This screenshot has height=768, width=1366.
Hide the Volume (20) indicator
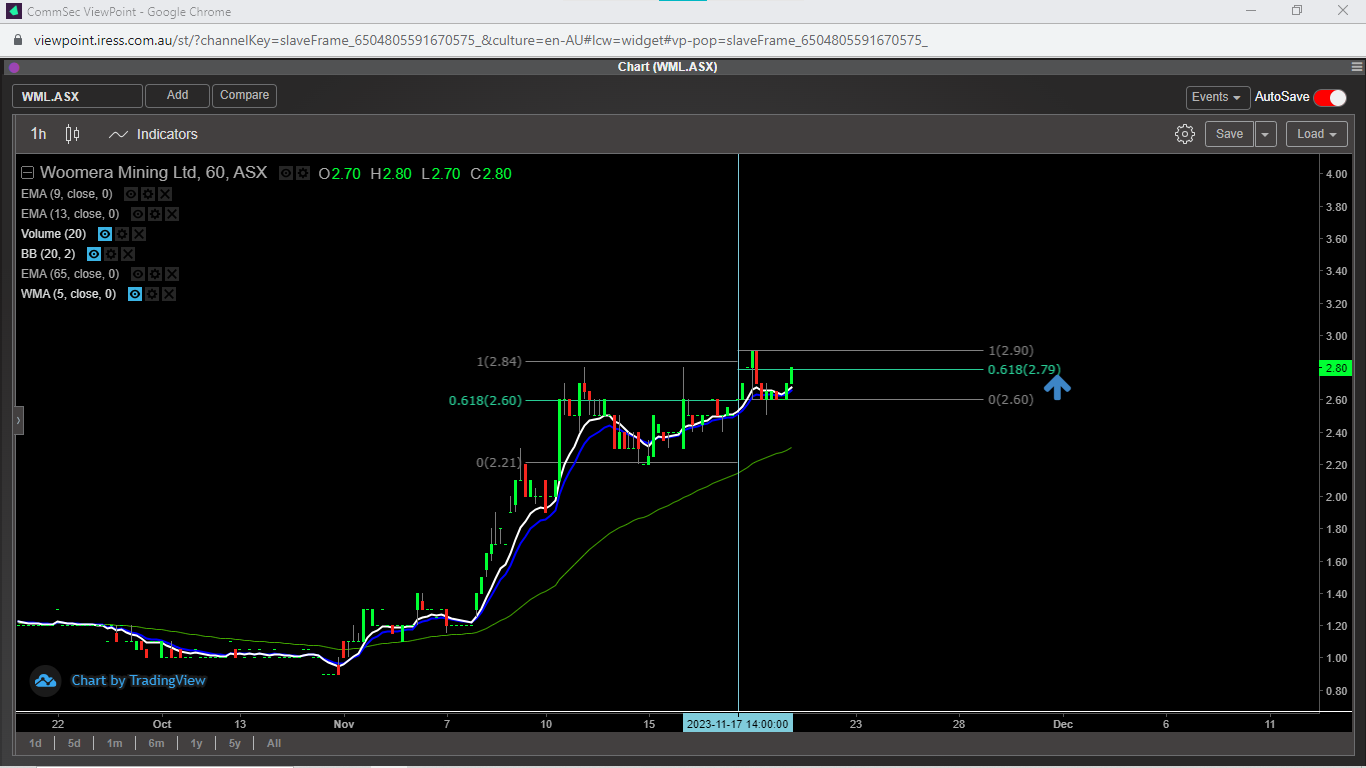105,234
